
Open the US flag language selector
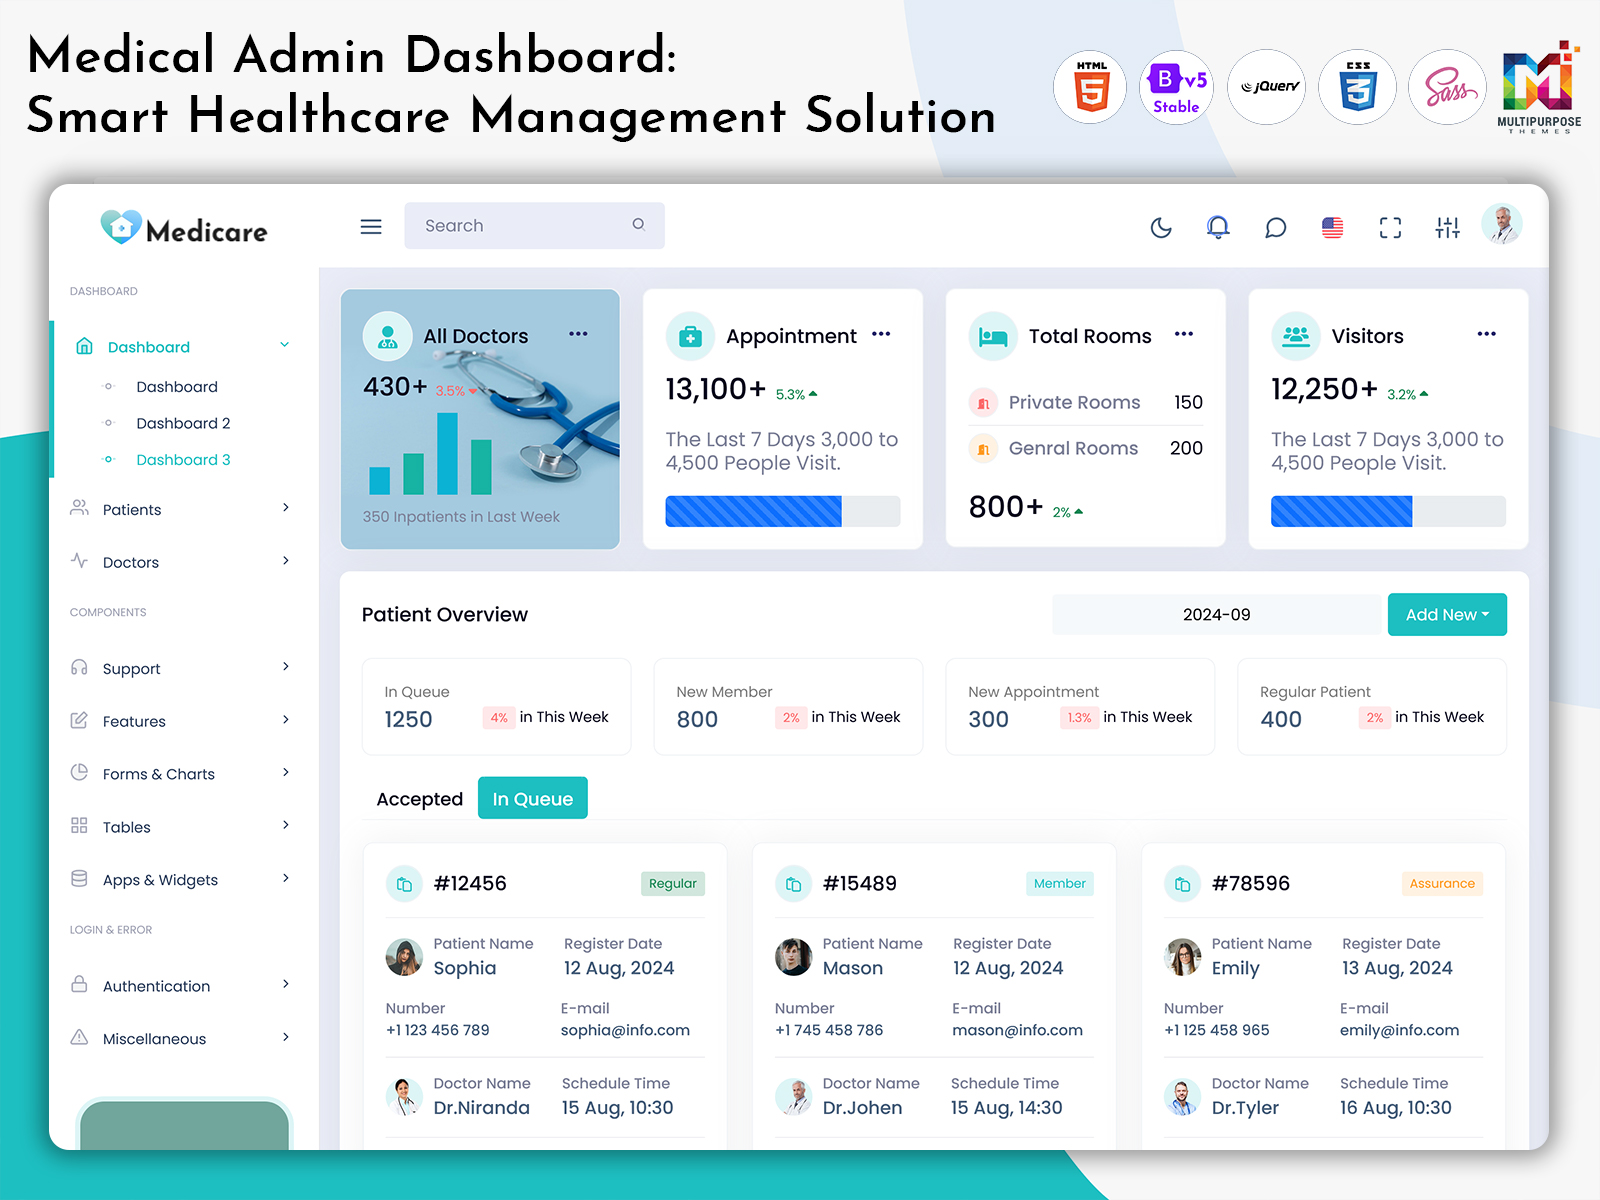[x=1333, y=228]
